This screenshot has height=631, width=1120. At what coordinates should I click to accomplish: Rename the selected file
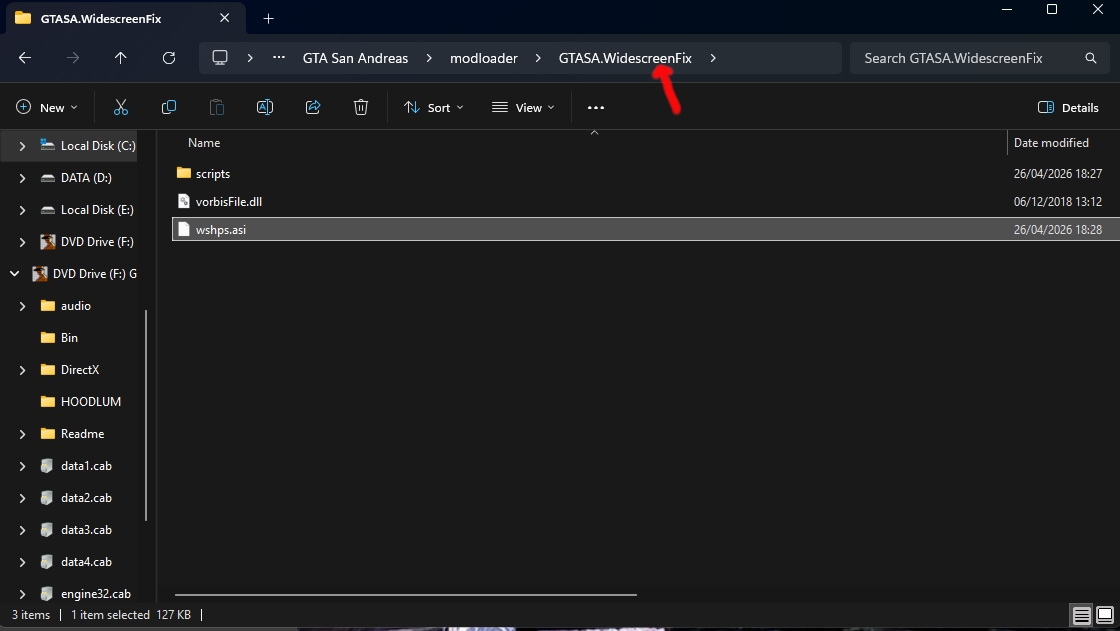pos(265,107)
